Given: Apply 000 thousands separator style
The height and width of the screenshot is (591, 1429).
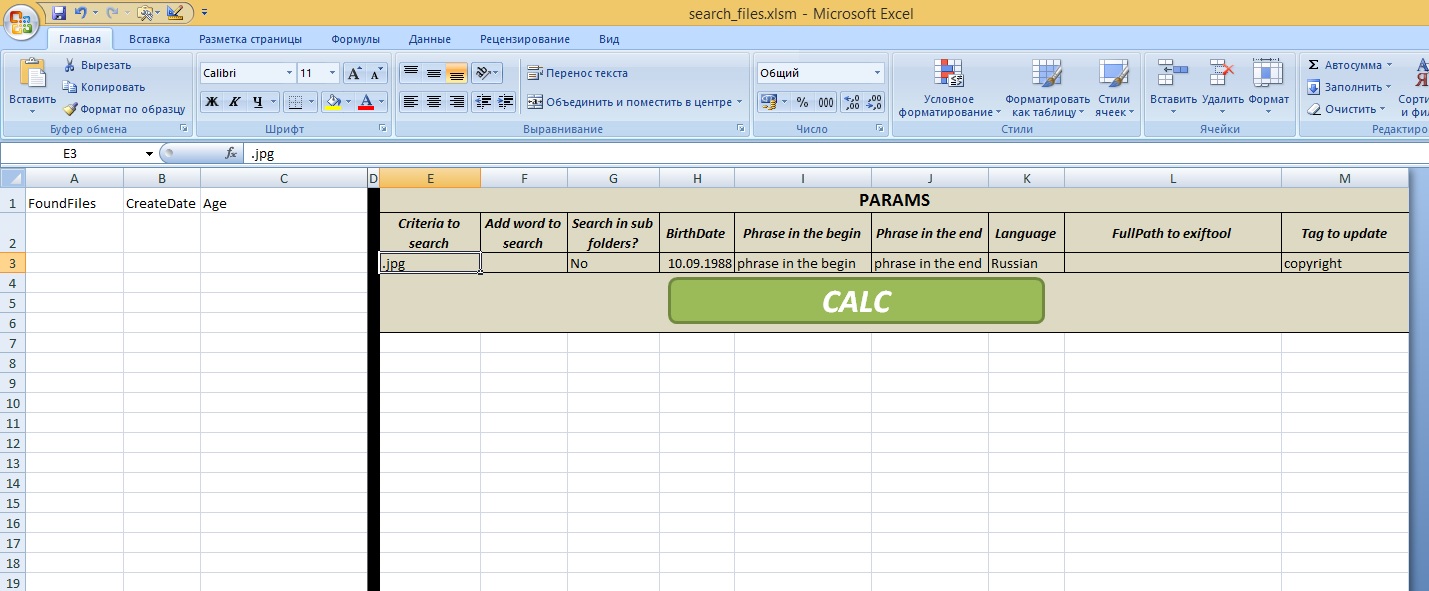Looking at the screenshot, I should tap(826, 101).
